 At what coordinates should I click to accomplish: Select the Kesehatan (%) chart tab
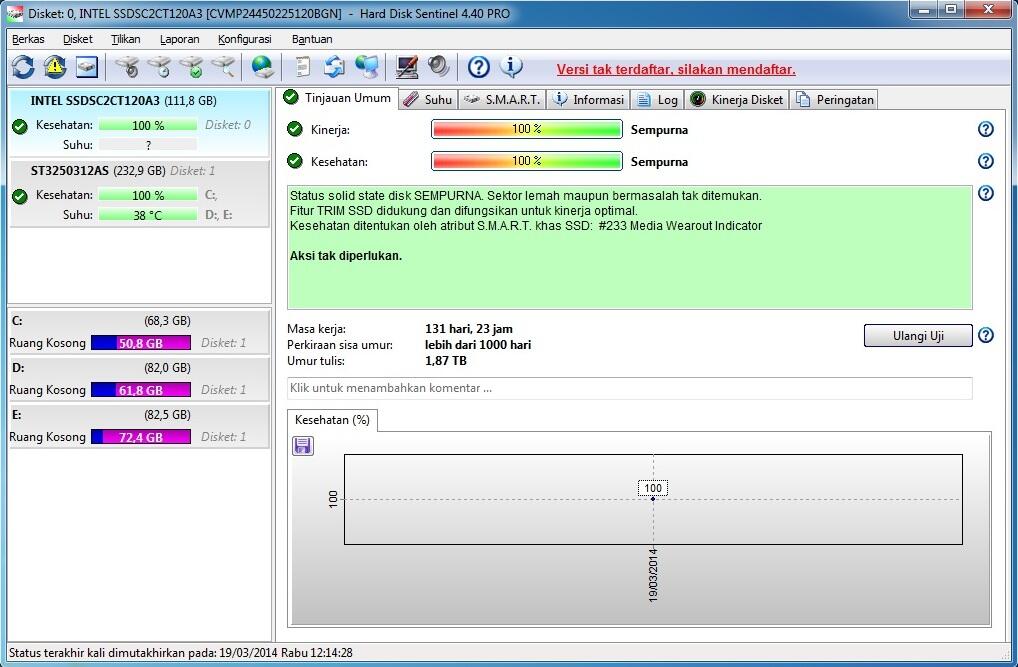332,420
